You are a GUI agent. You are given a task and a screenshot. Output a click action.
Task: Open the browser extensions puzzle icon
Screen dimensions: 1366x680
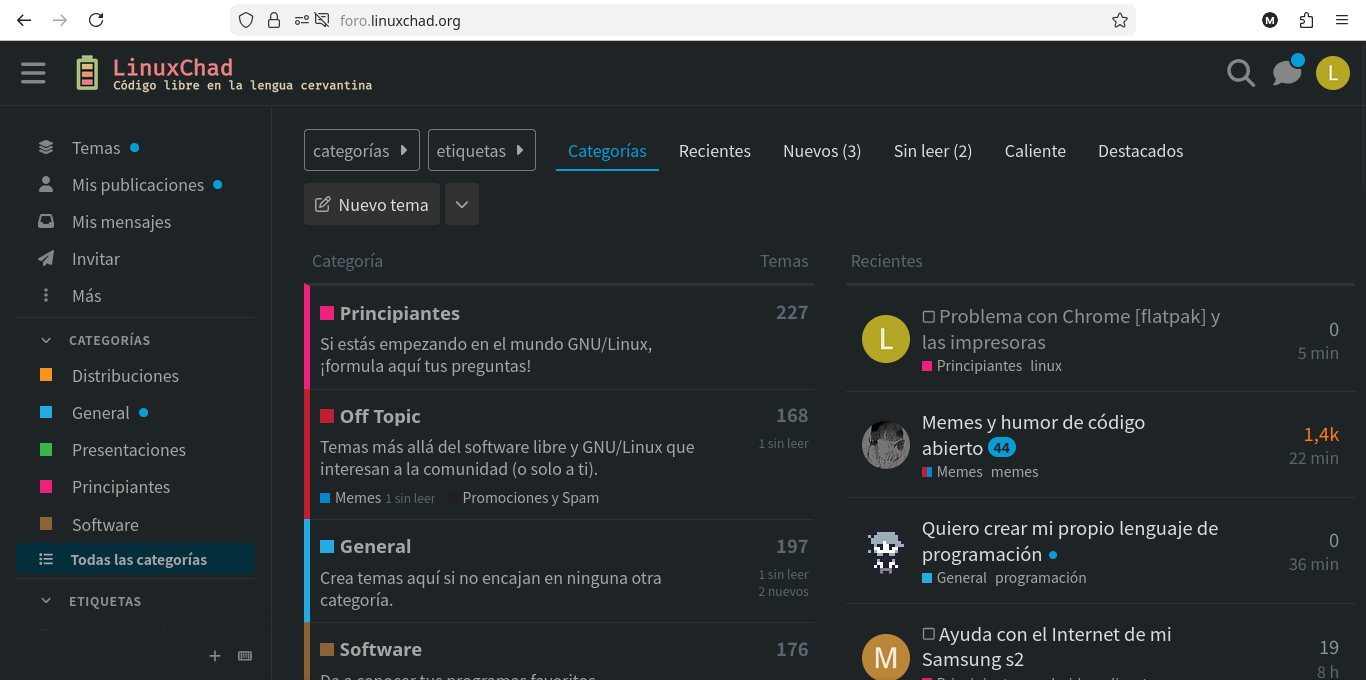click(x=1306, y=20)
